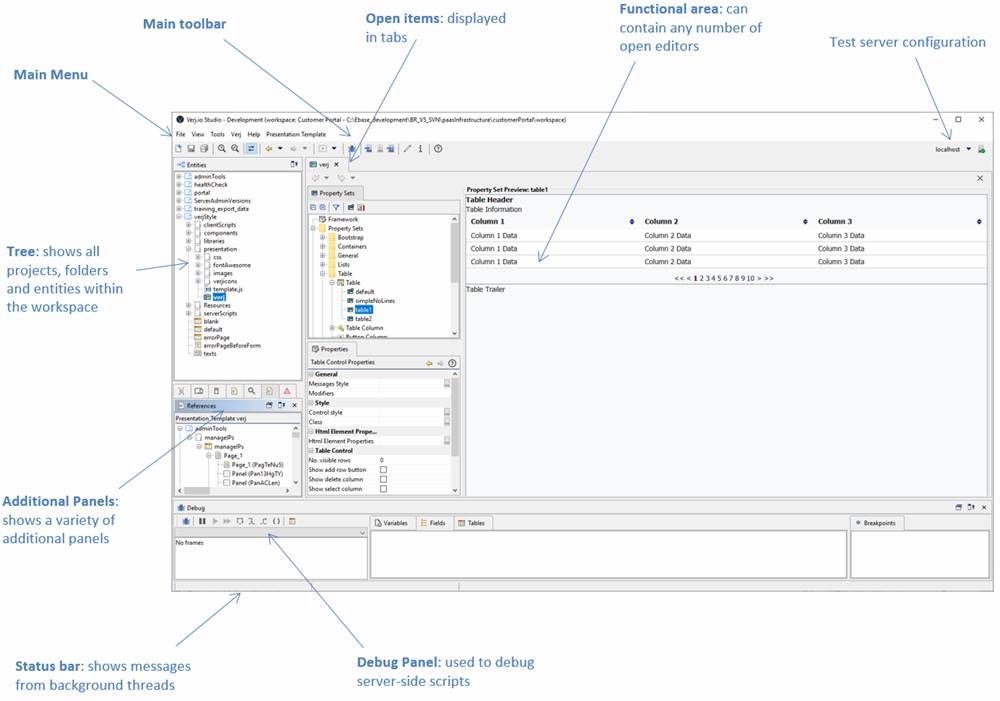This screenshot has width=1000, height=701.
Task: Click the Save icon in main toolbar
Action: click(x=191, y=149)
